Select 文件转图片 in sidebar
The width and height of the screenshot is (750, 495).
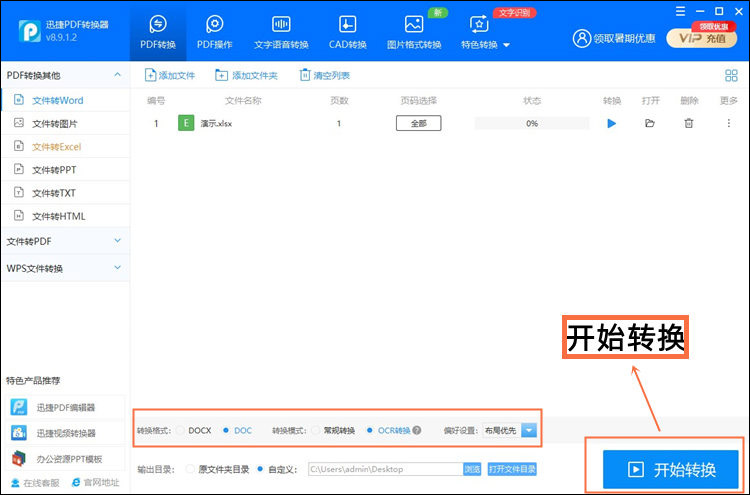(x=66, y=123)
